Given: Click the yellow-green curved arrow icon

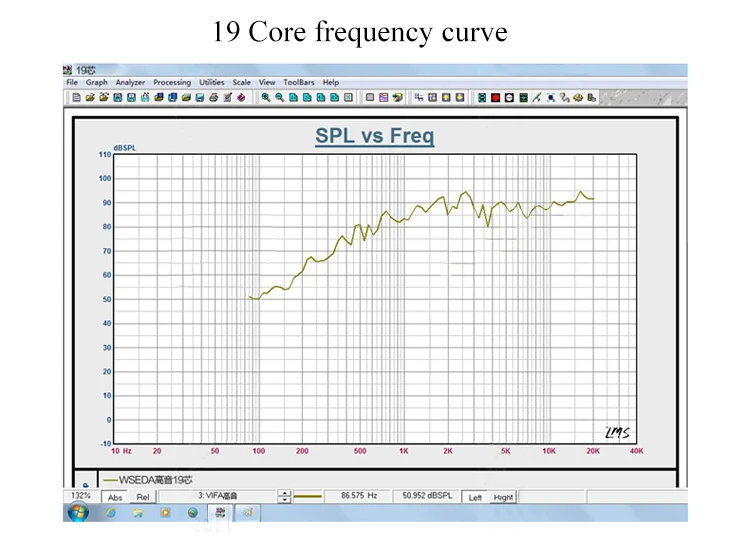Looking at the screenshot, I should coord(397,98).
